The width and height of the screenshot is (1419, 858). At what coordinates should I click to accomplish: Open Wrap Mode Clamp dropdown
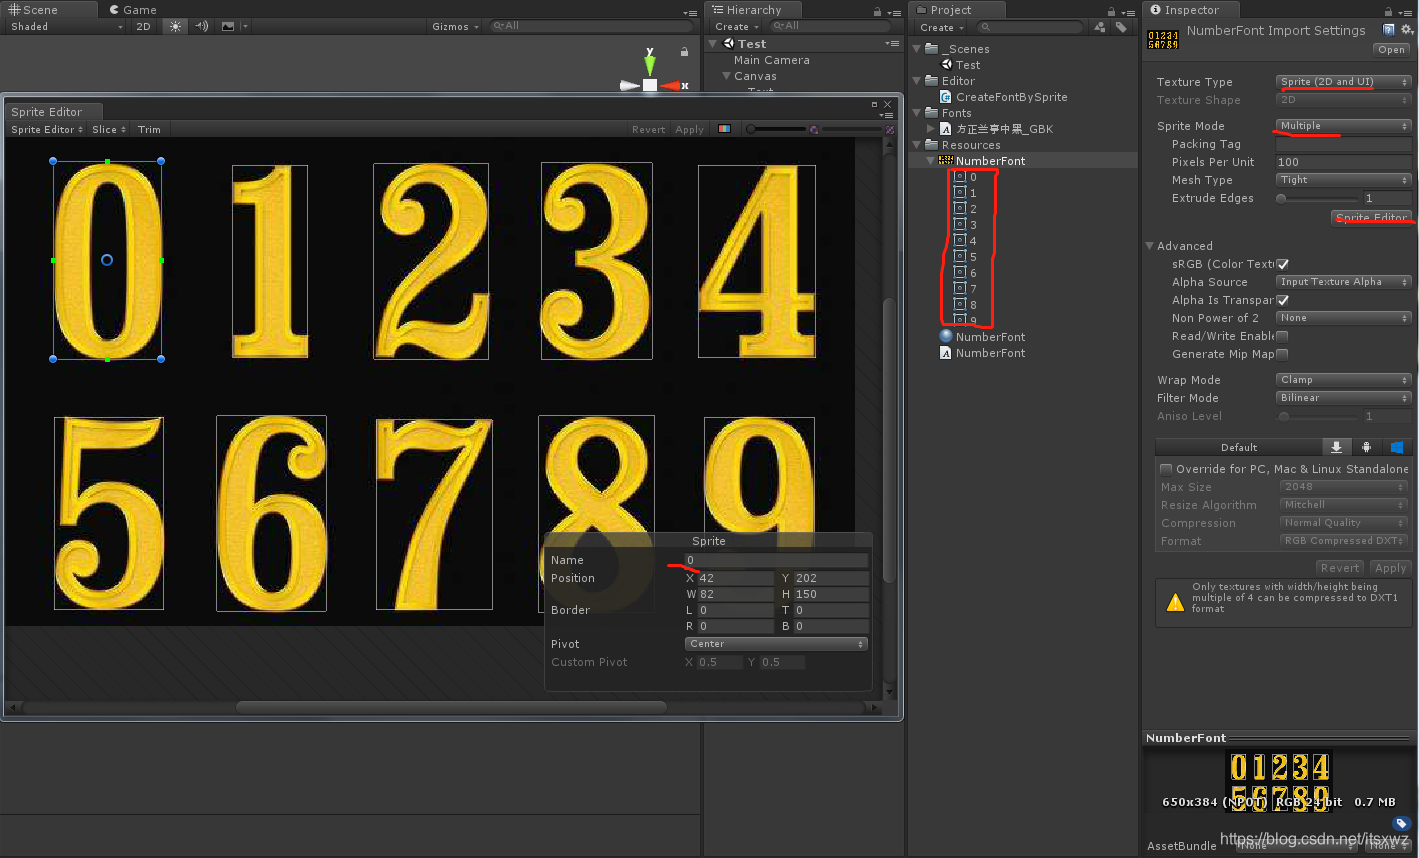click(1344, 380)
